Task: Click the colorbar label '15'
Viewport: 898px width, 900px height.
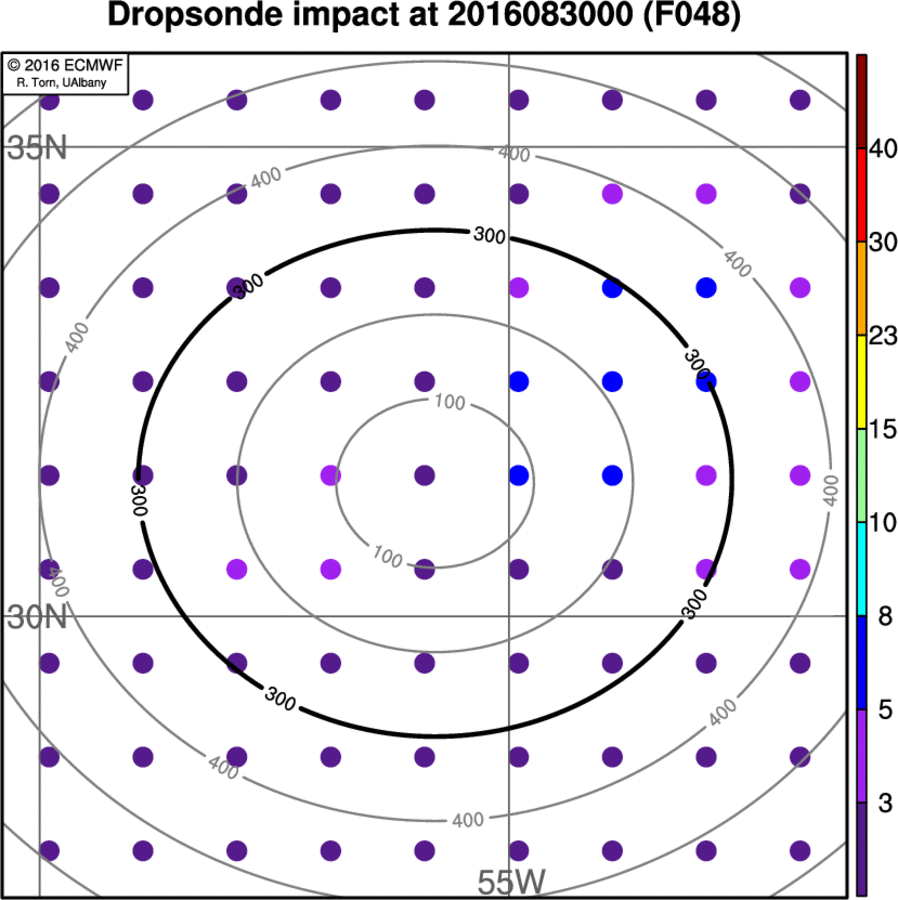Action: pos(883,429)
